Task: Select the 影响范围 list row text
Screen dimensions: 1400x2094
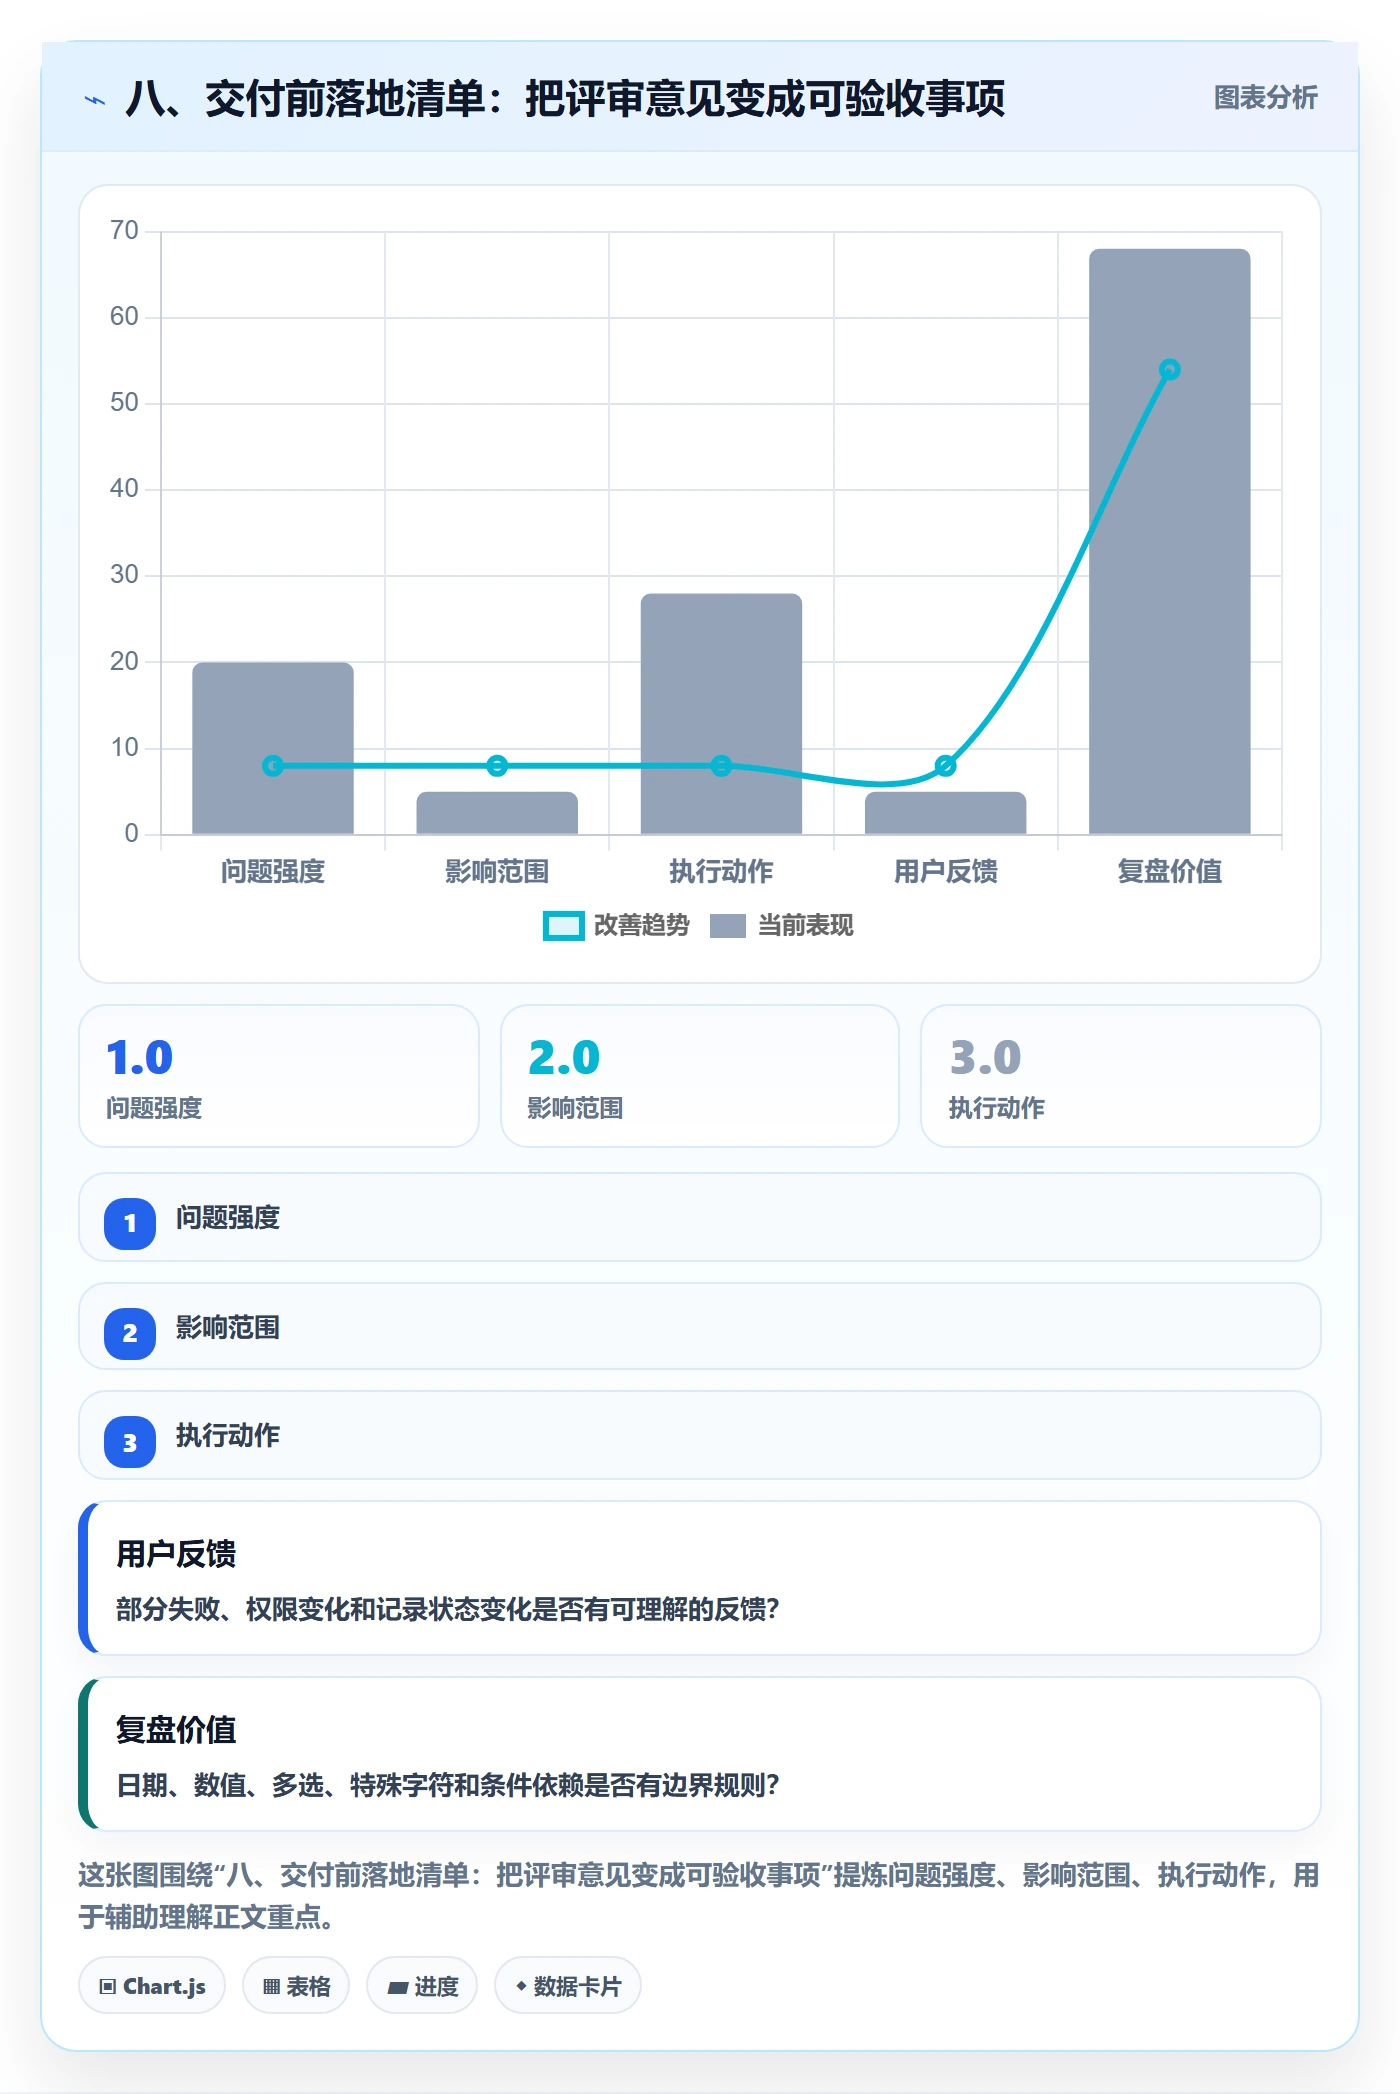Action: (x=228, y=1328)
